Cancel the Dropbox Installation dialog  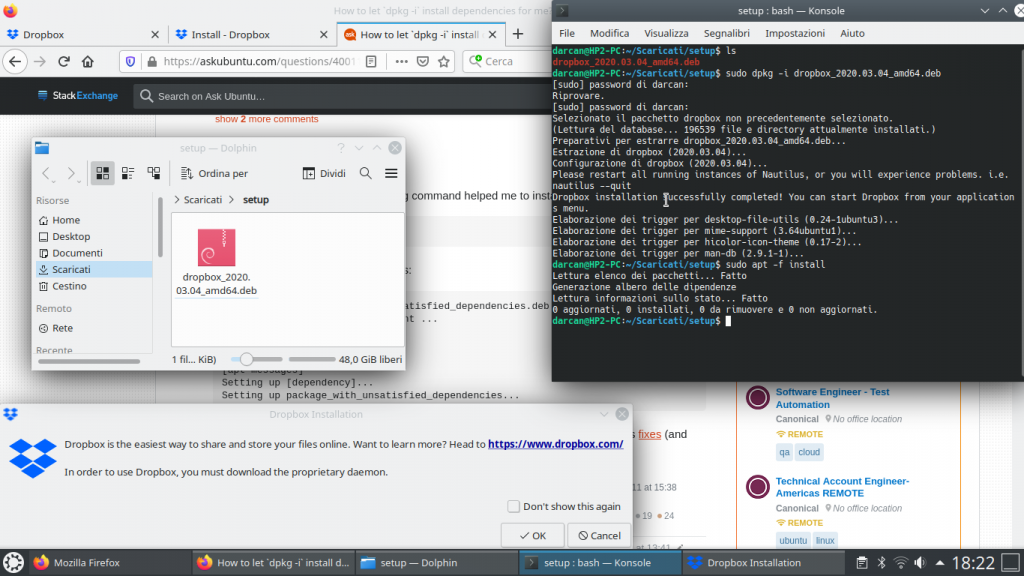click(599, 536)
